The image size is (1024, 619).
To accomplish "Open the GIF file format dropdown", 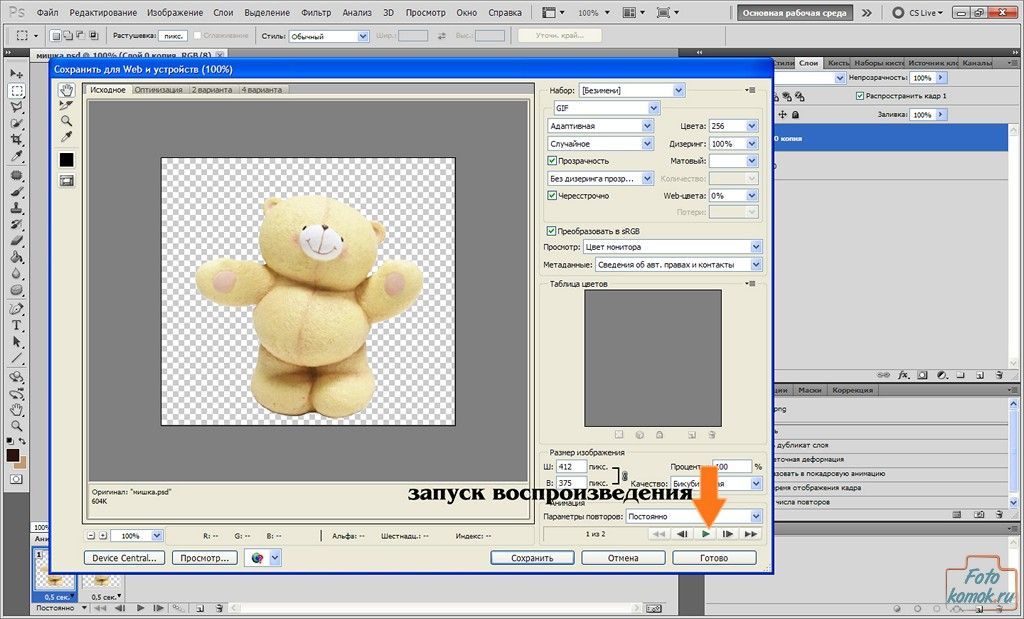I will (x=654, y=108).
